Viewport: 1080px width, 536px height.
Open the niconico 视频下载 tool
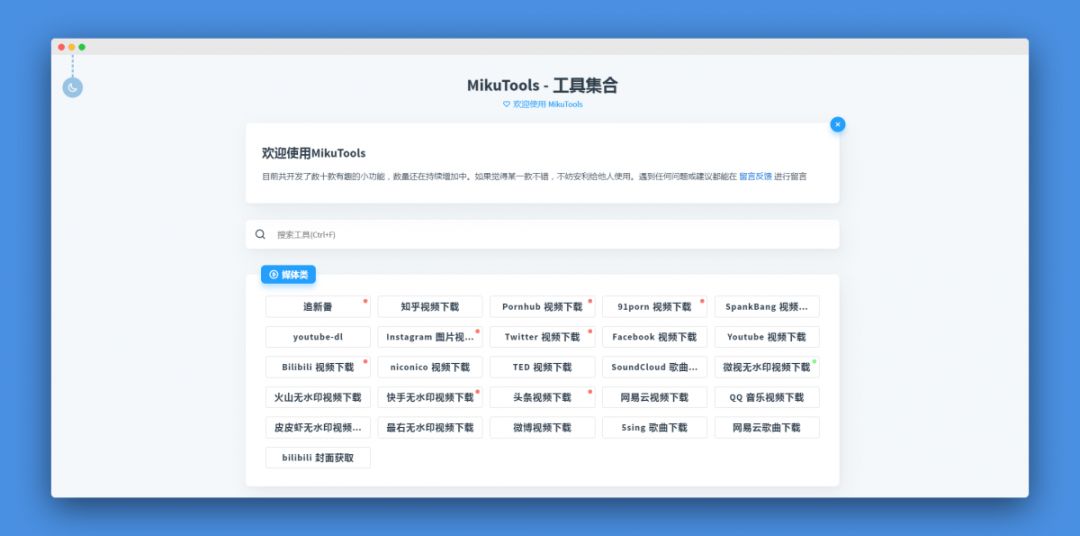pos(430,367)
